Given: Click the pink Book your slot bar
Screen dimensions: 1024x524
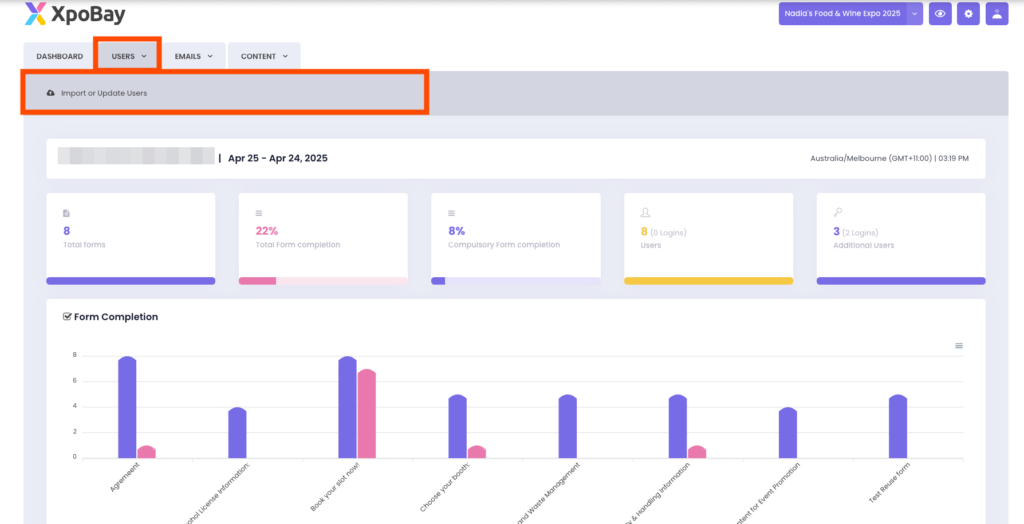Looking at the screenshot, I should (x=367, y=413).
